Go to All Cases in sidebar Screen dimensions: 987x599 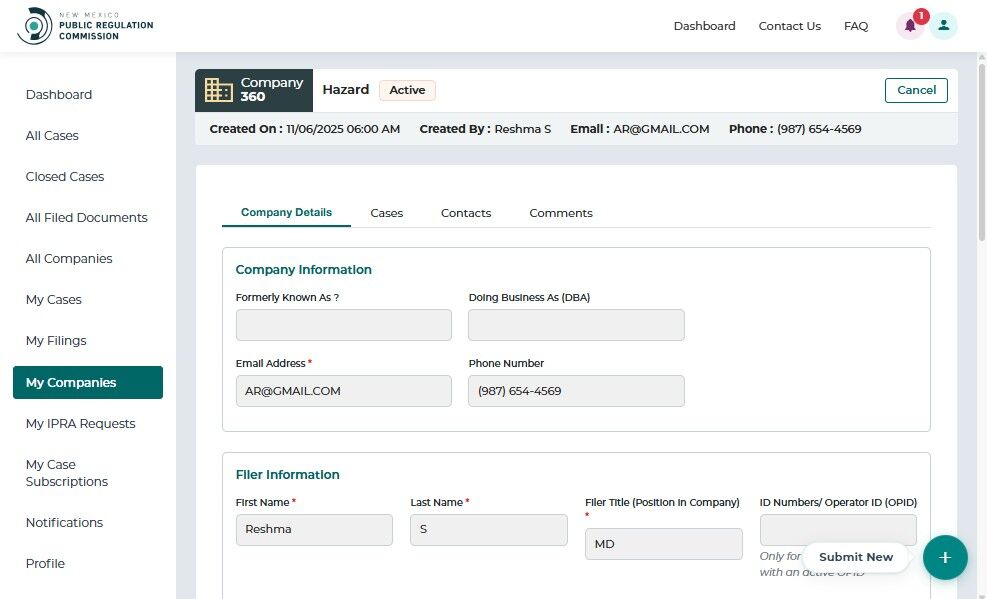pyautogui.click(x=52, y=136)
